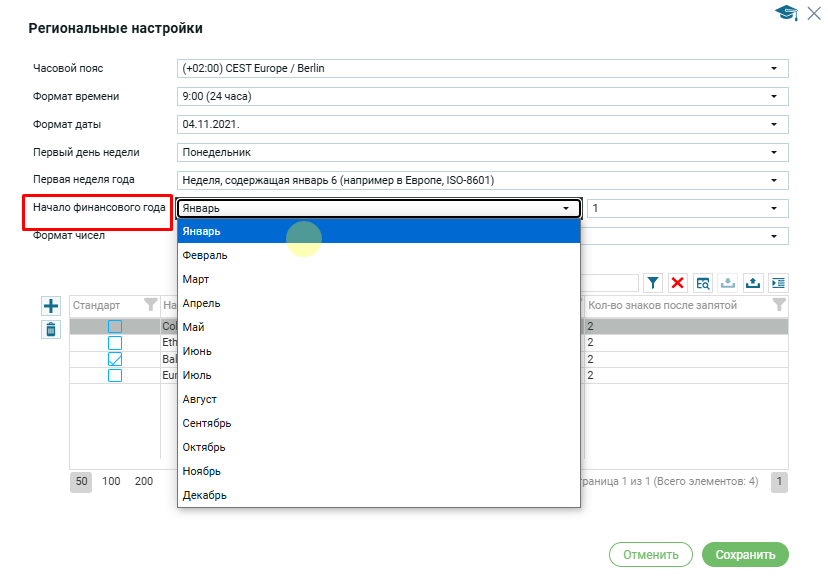Click the funnel filter toolbar icon

coord(653,283)
